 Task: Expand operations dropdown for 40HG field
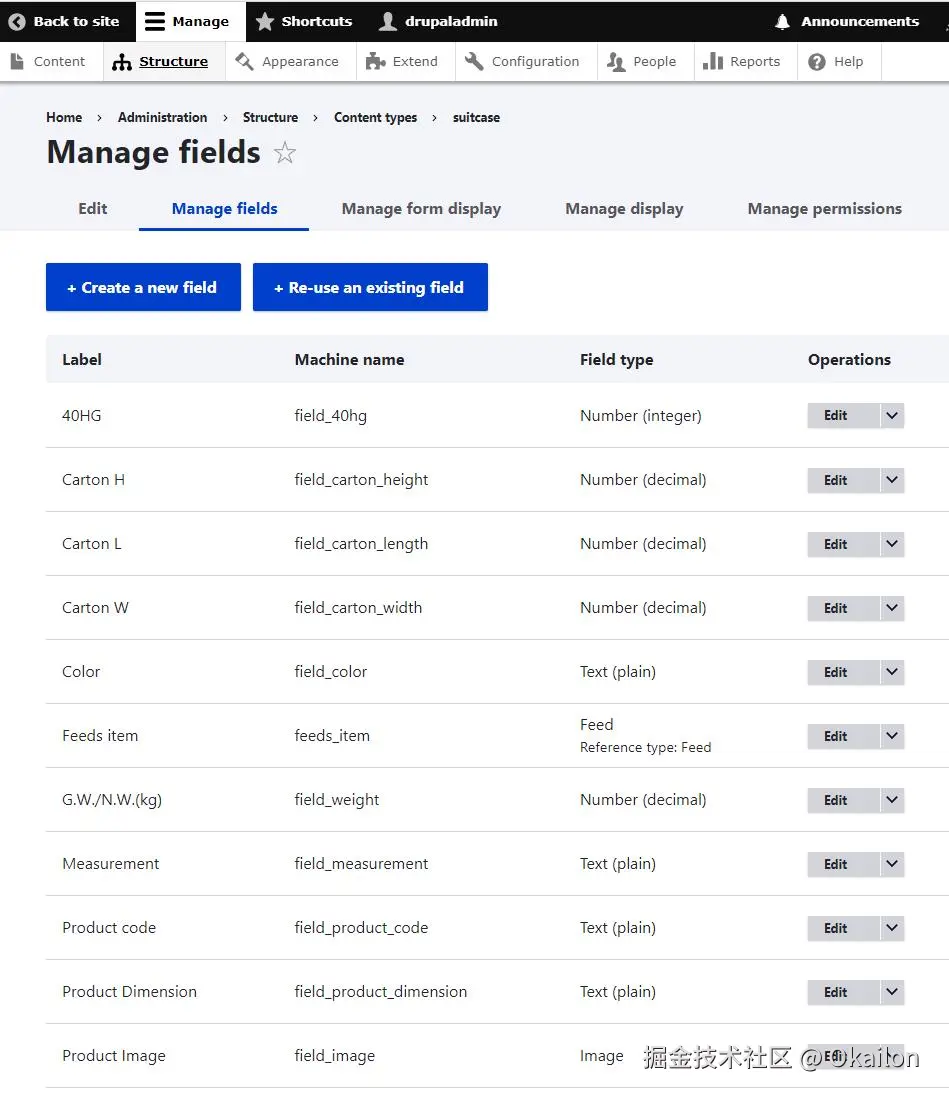click(892, 416)
